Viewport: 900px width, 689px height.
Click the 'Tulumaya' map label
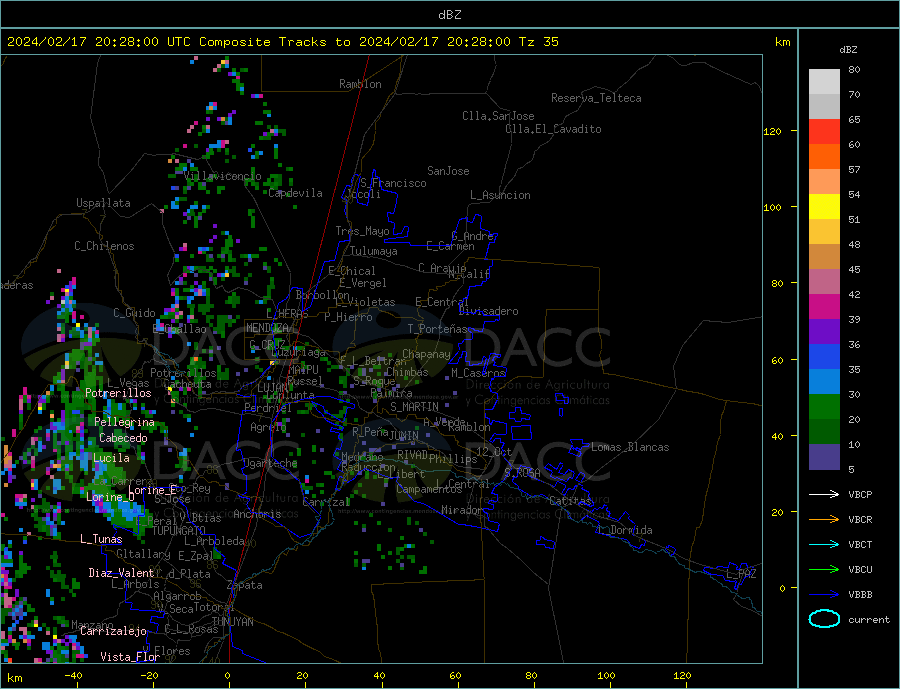tap(374, 251)
